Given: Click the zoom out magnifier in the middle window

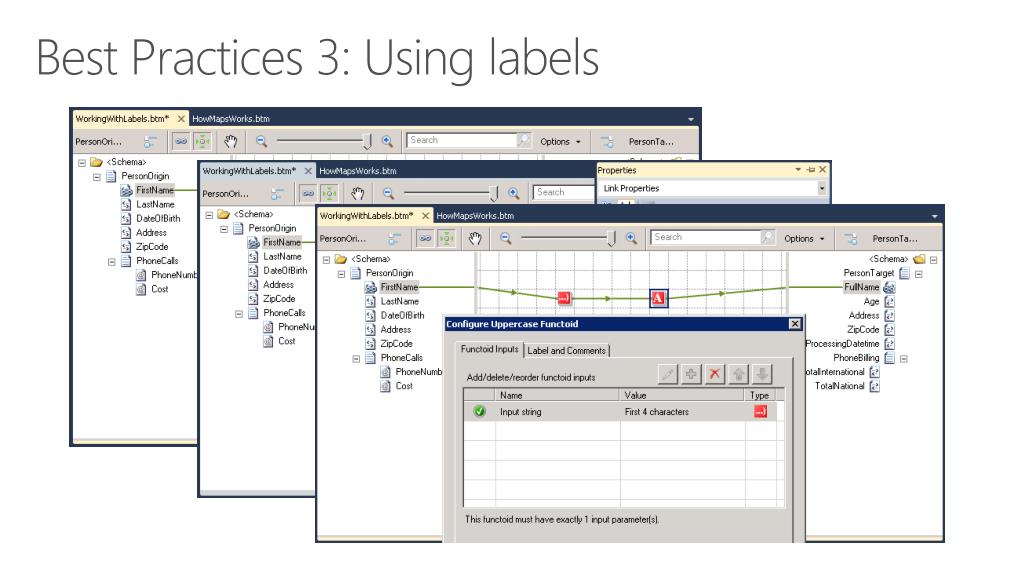Looking at the screenshot, I should click(x=388, y=193).
